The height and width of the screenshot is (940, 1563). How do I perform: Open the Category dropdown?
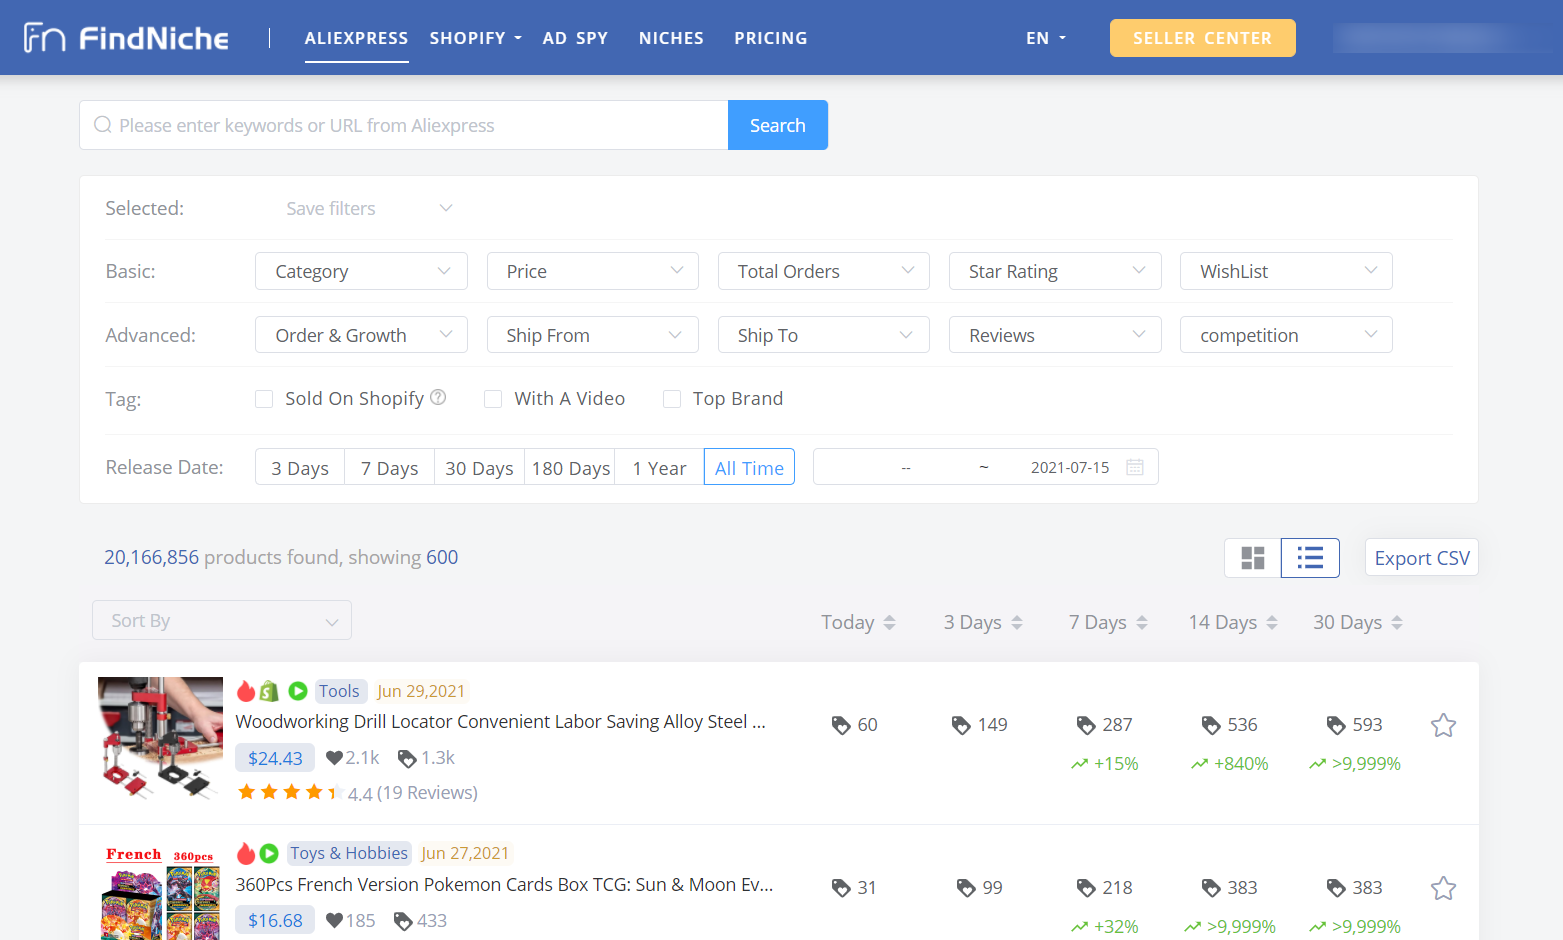coord(361,271)
